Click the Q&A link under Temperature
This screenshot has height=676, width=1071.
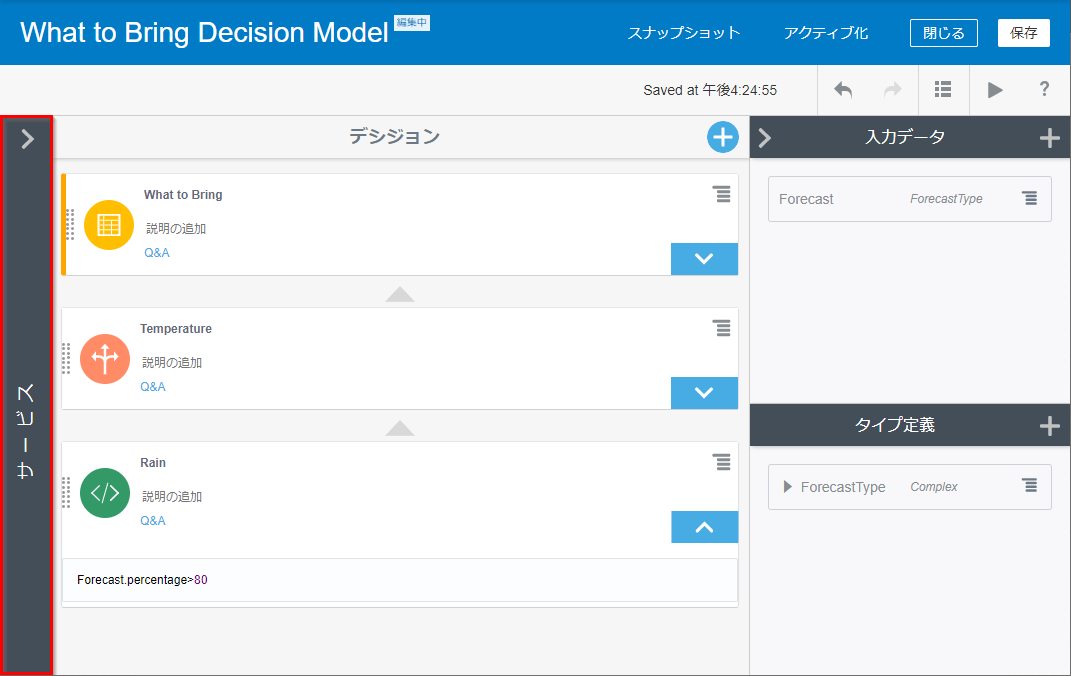coord(153,387)
